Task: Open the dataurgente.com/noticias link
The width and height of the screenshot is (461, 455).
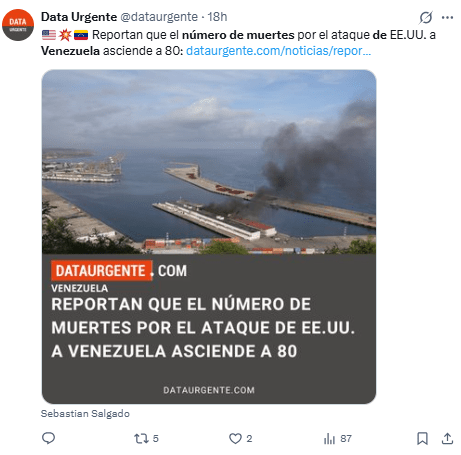Action: point(278,51)
